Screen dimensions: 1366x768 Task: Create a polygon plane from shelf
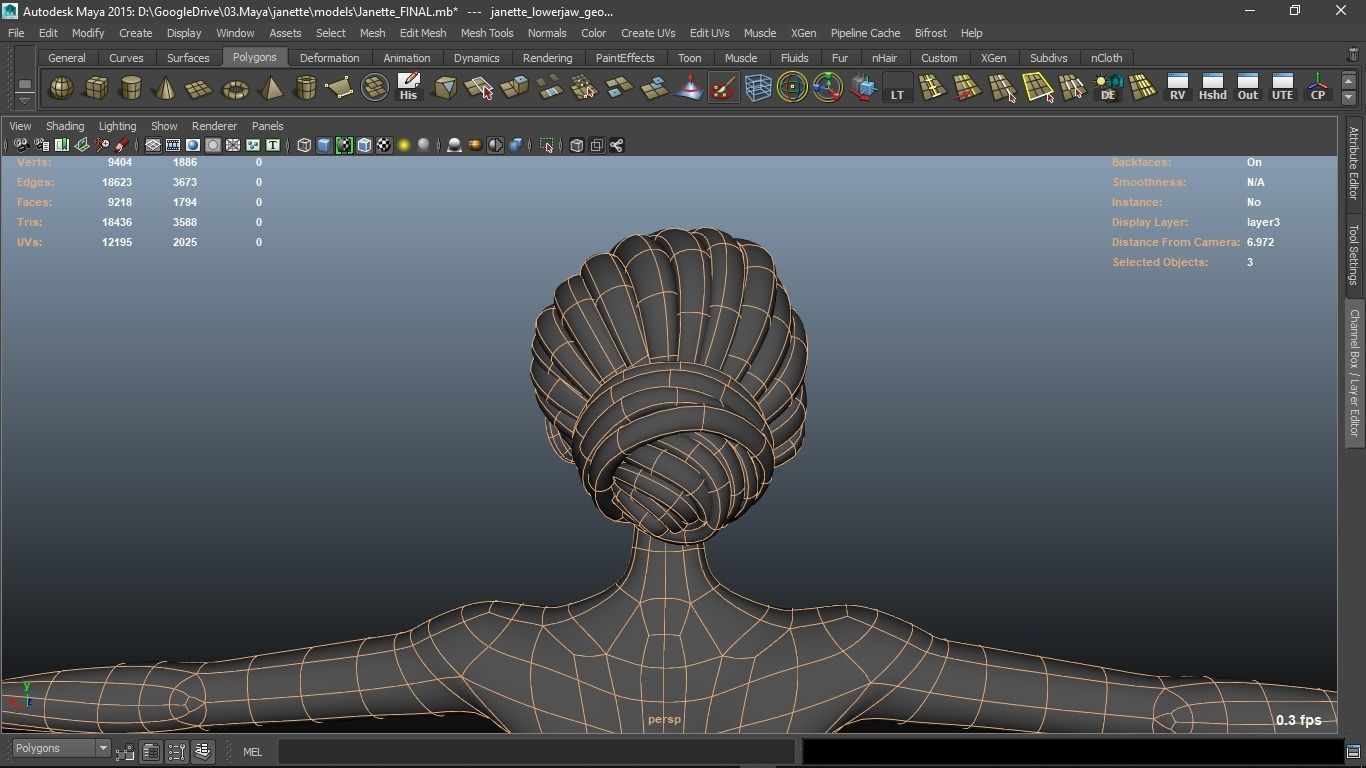pos(200,88)
